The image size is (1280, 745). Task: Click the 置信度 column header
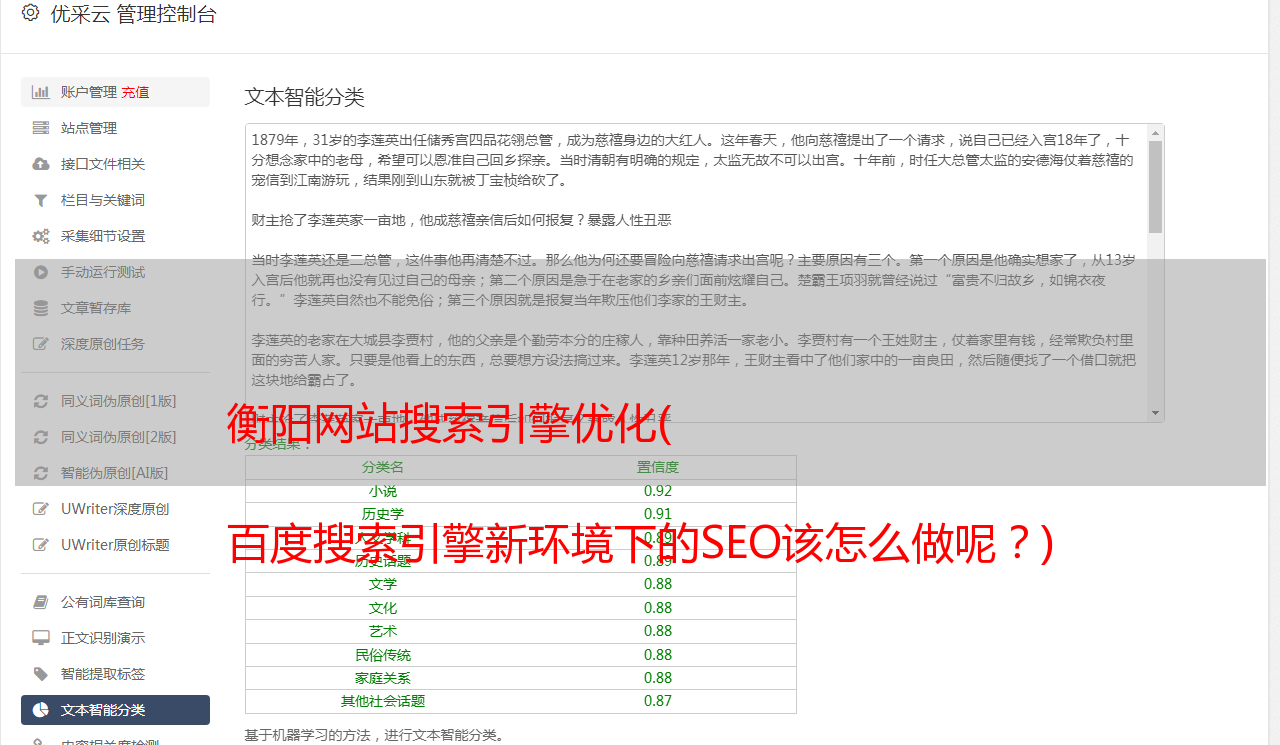pyautogui.click(x=658, y=467)
